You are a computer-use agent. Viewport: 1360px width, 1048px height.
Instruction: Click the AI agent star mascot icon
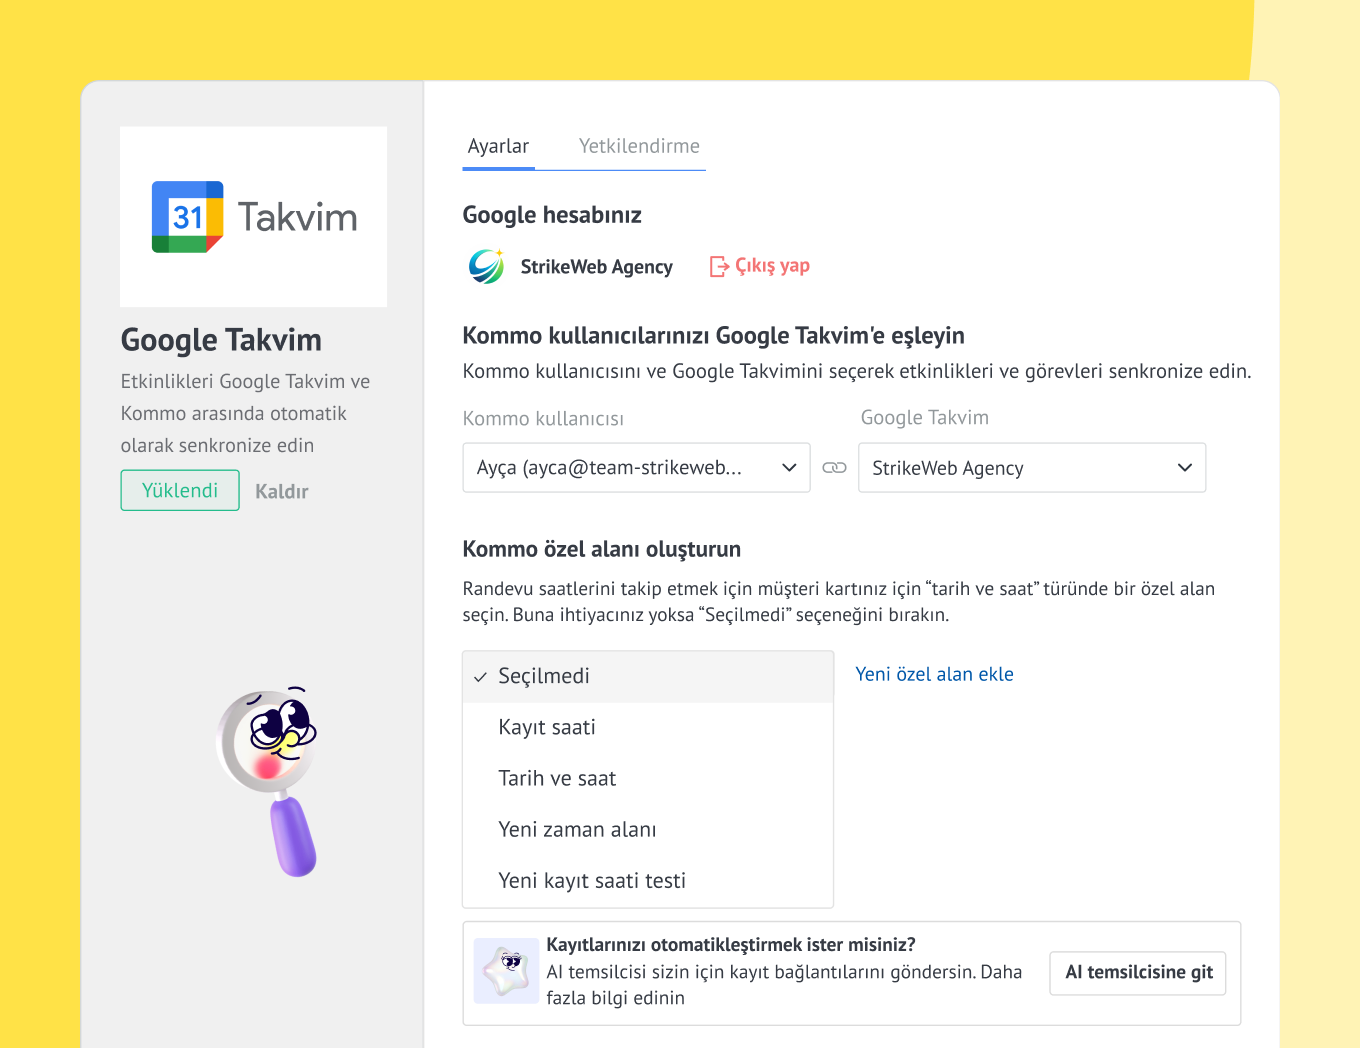506,970
